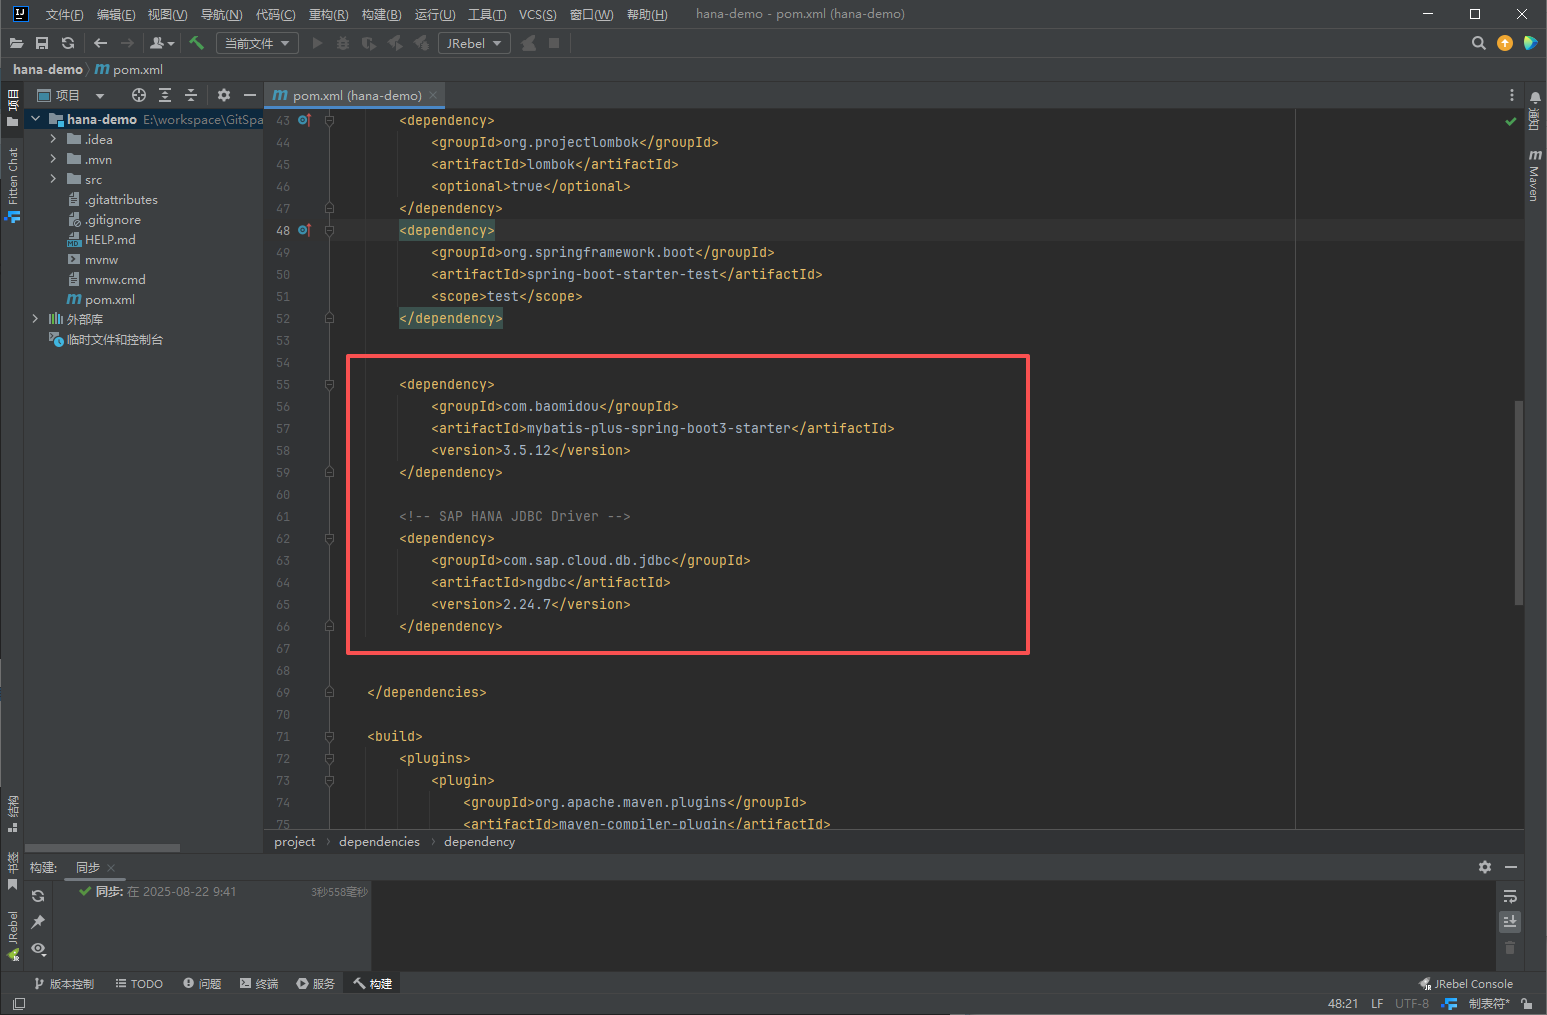Image resolution: width=1547 pixels, height=1015 pixels.
Task: Open JRebel Console from status bar
Action: 1465,984
